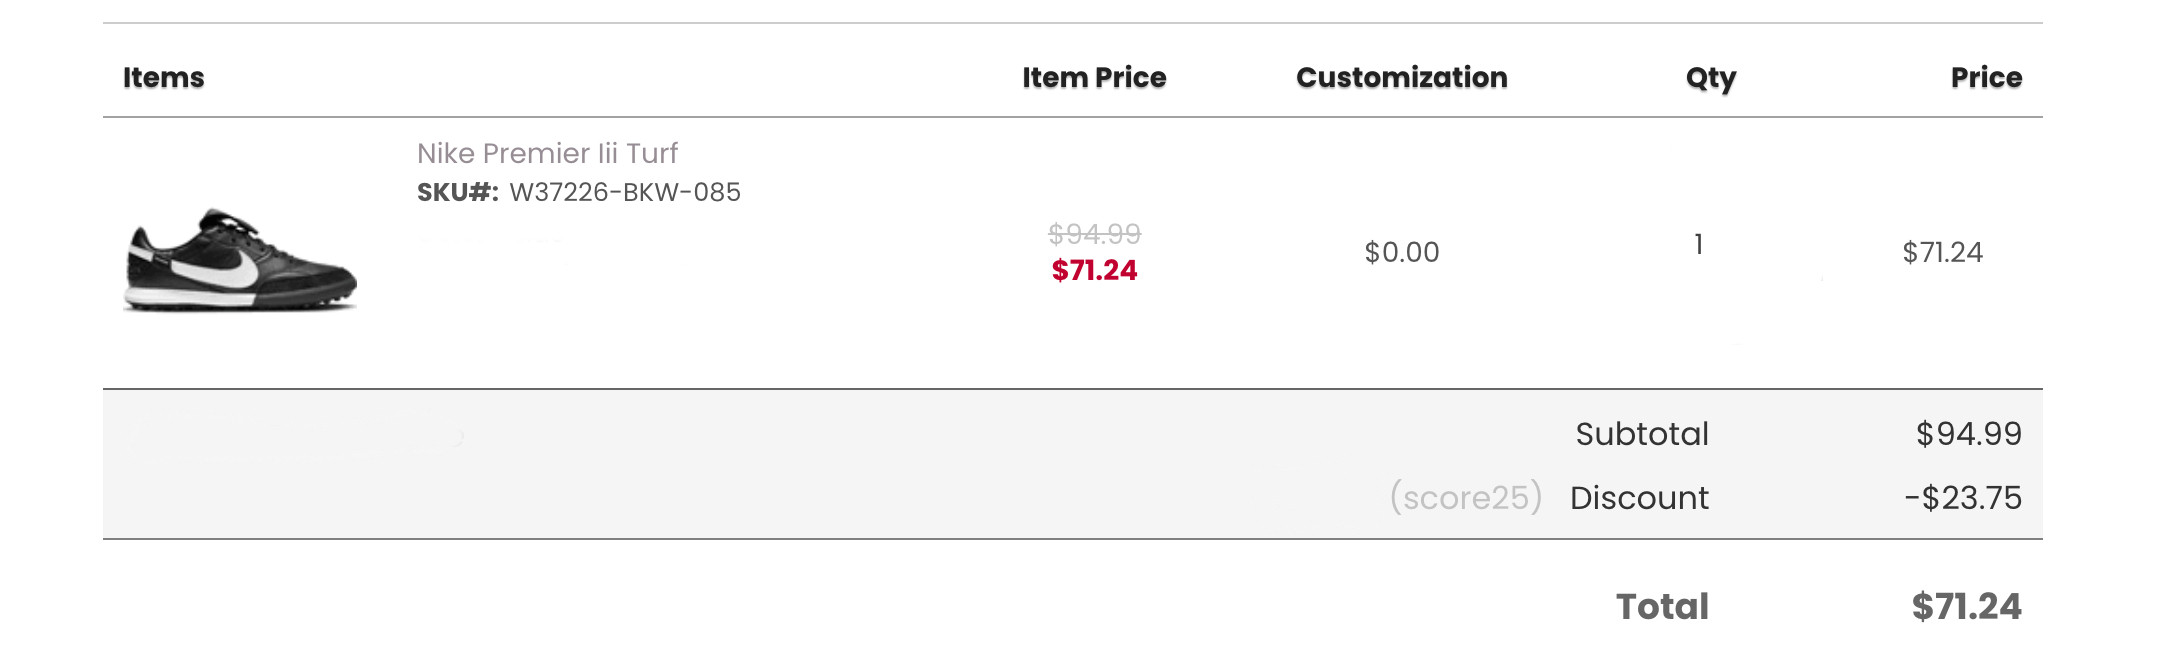Click the Items column header
The image size is (2162, 666).
click(163, 77)
